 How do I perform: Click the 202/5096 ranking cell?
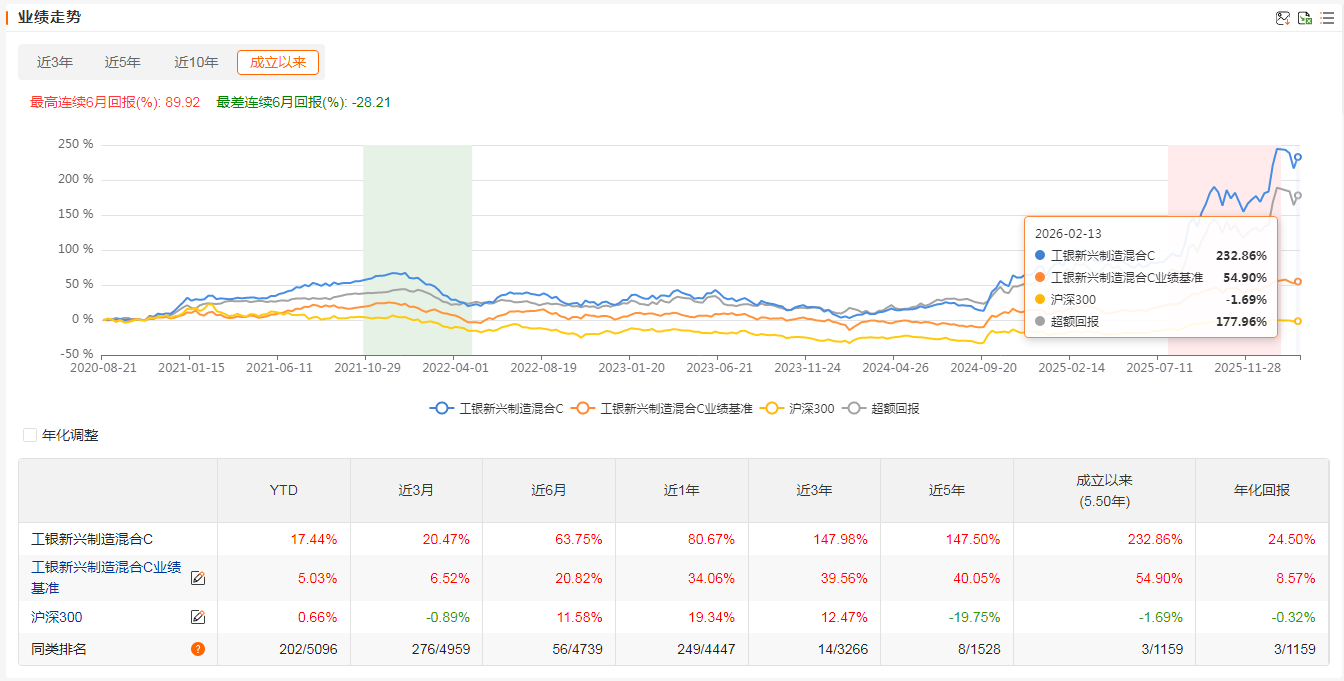click(x=309, y=649)
